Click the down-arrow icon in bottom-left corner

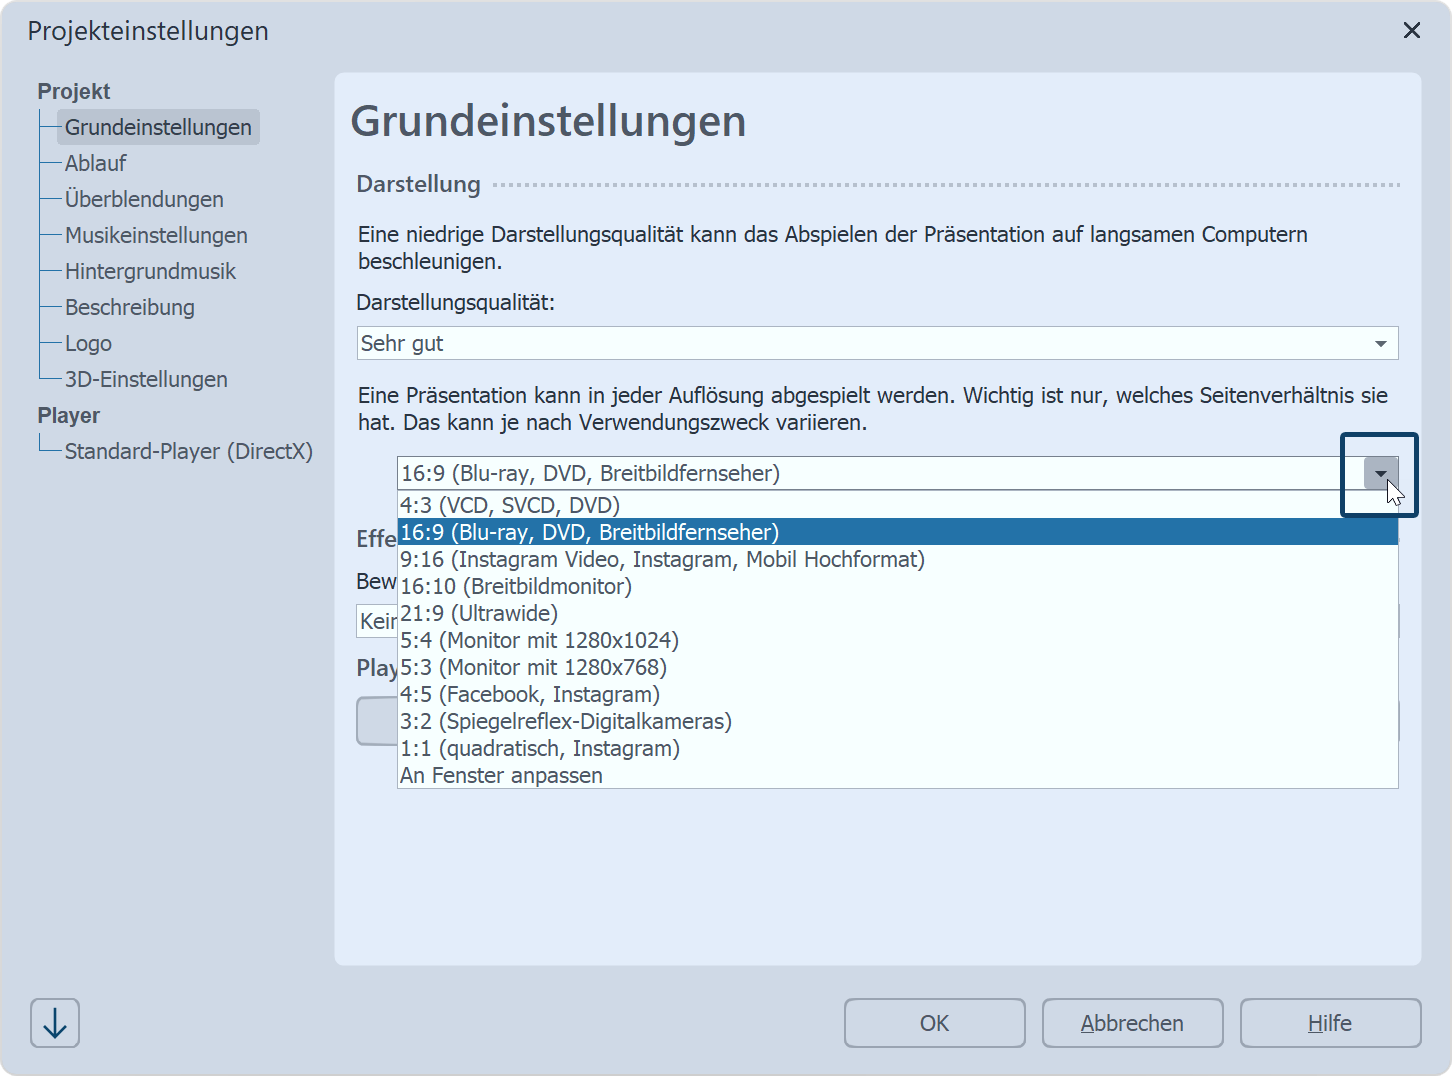54,1023
